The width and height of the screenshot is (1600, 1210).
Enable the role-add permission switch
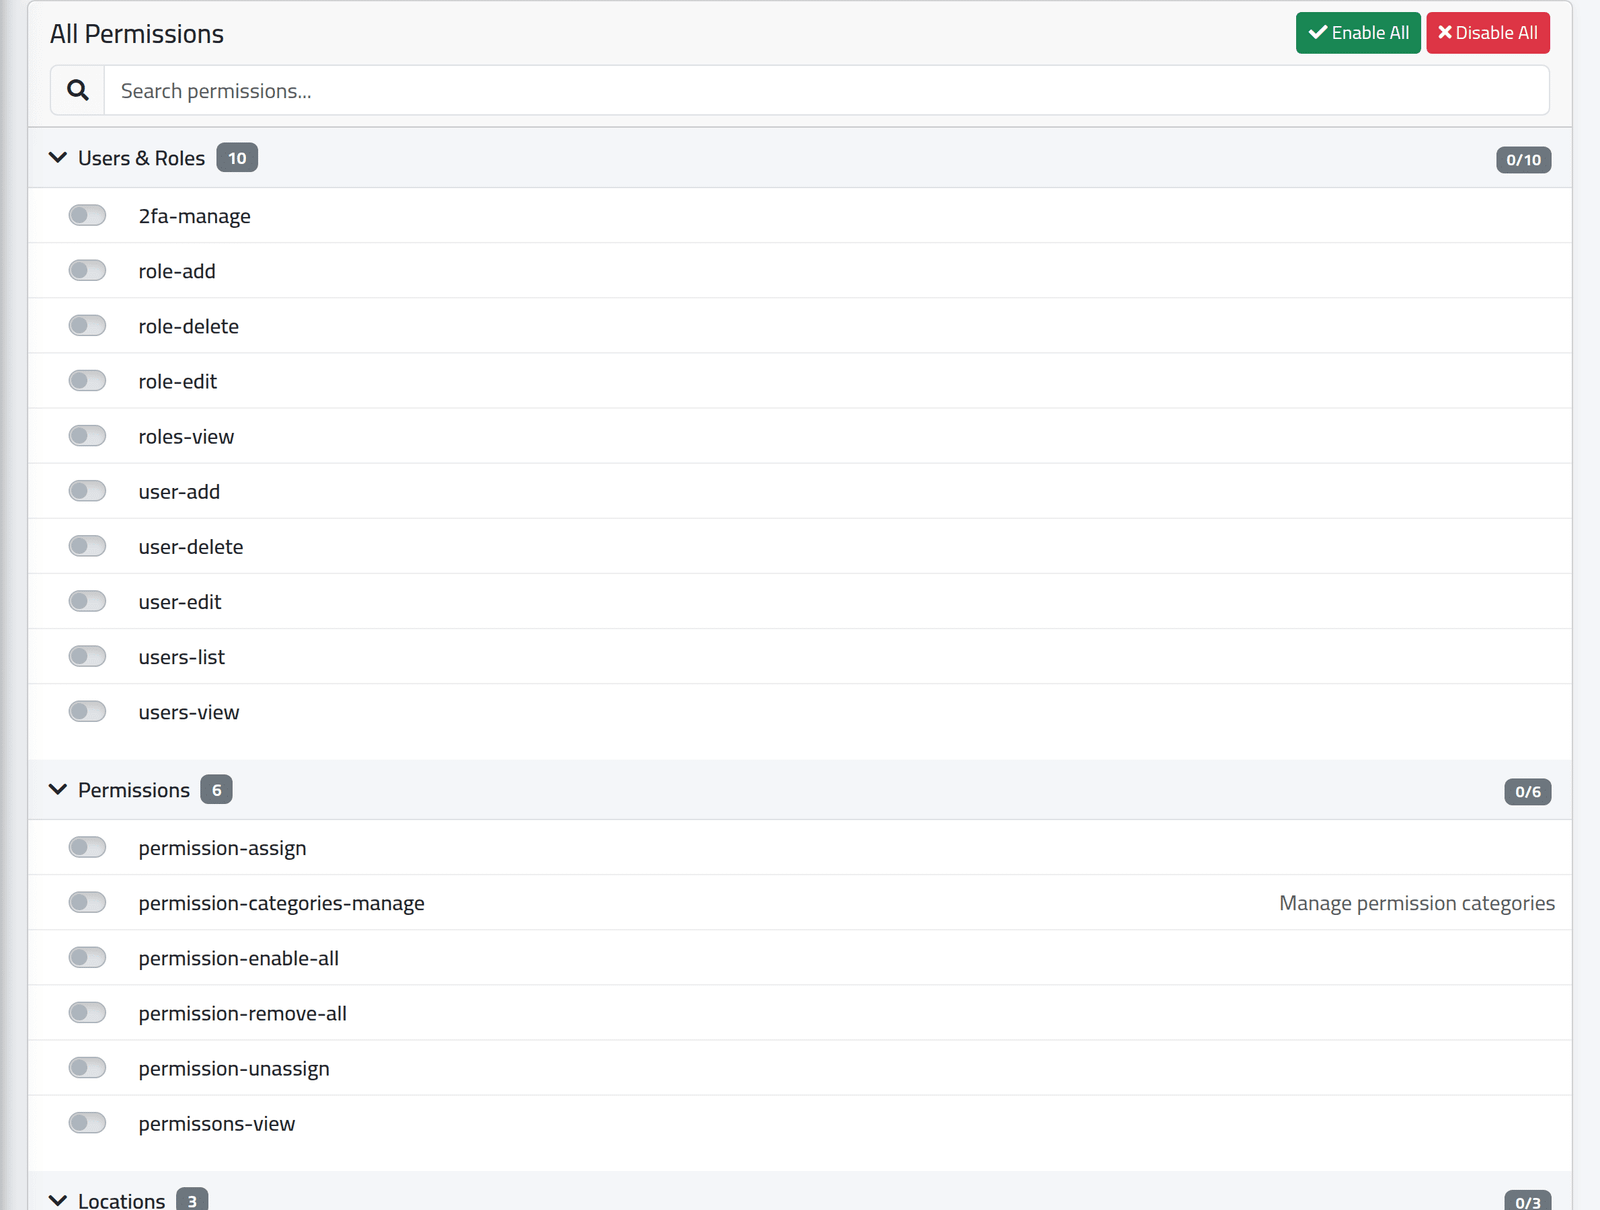87,270
